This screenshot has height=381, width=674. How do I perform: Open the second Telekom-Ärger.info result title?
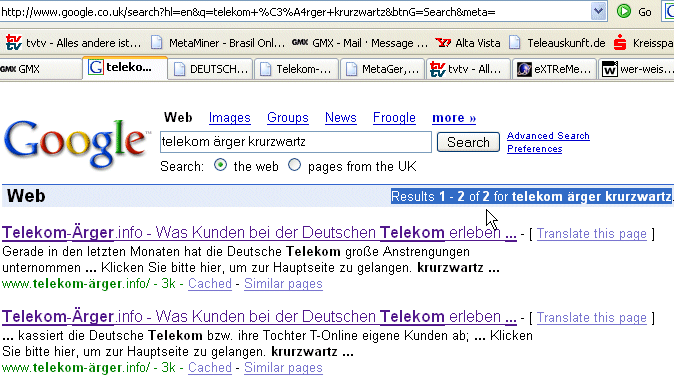[x=259, y=316]
